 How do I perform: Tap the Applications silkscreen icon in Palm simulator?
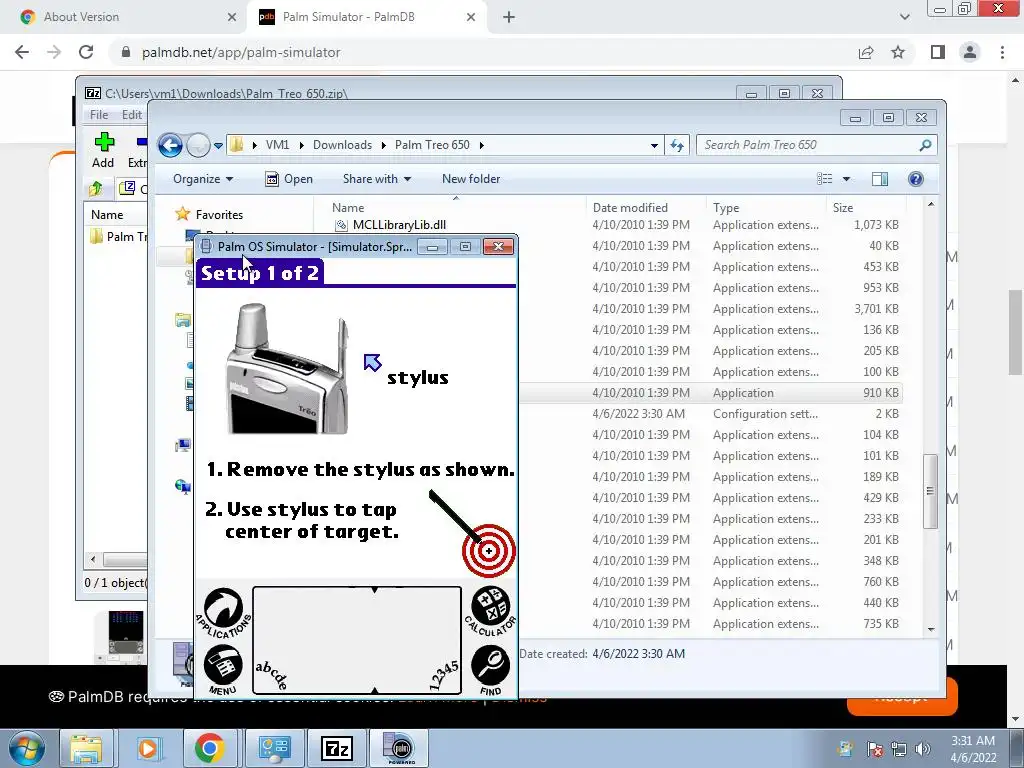pos(223,612)
